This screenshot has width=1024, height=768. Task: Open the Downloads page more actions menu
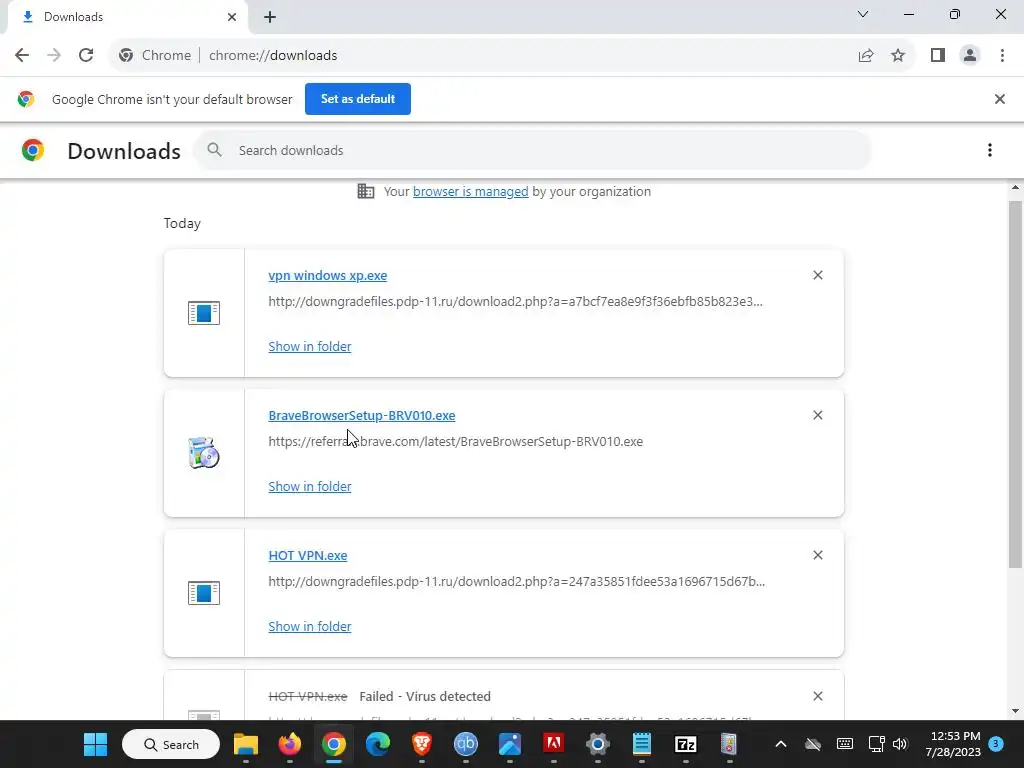989,151
